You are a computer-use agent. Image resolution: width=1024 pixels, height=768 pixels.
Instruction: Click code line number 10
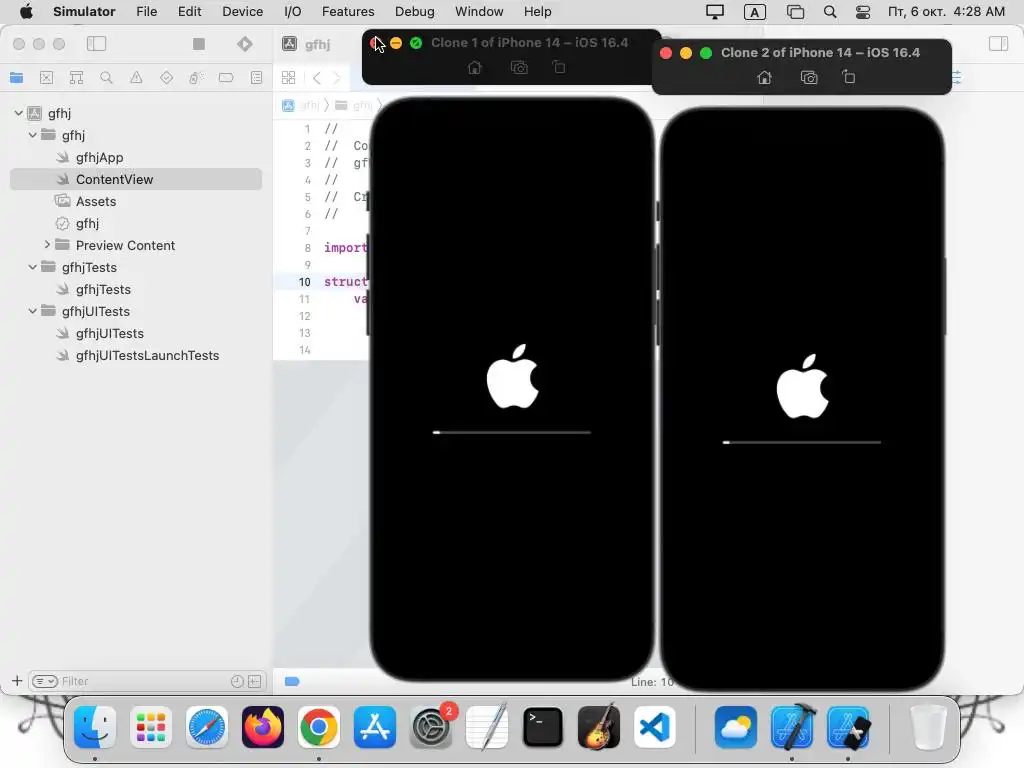304,281
